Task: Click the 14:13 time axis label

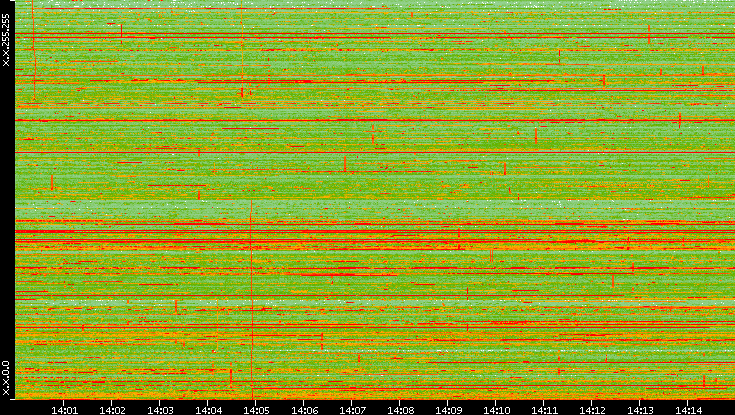Action: [x=640, y=410]
